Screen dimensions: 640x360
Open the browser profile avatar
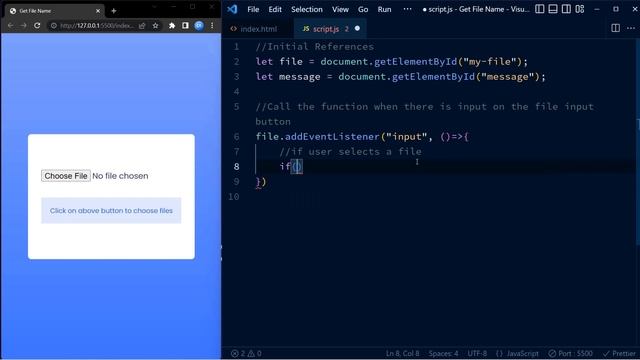coord(199,26)
